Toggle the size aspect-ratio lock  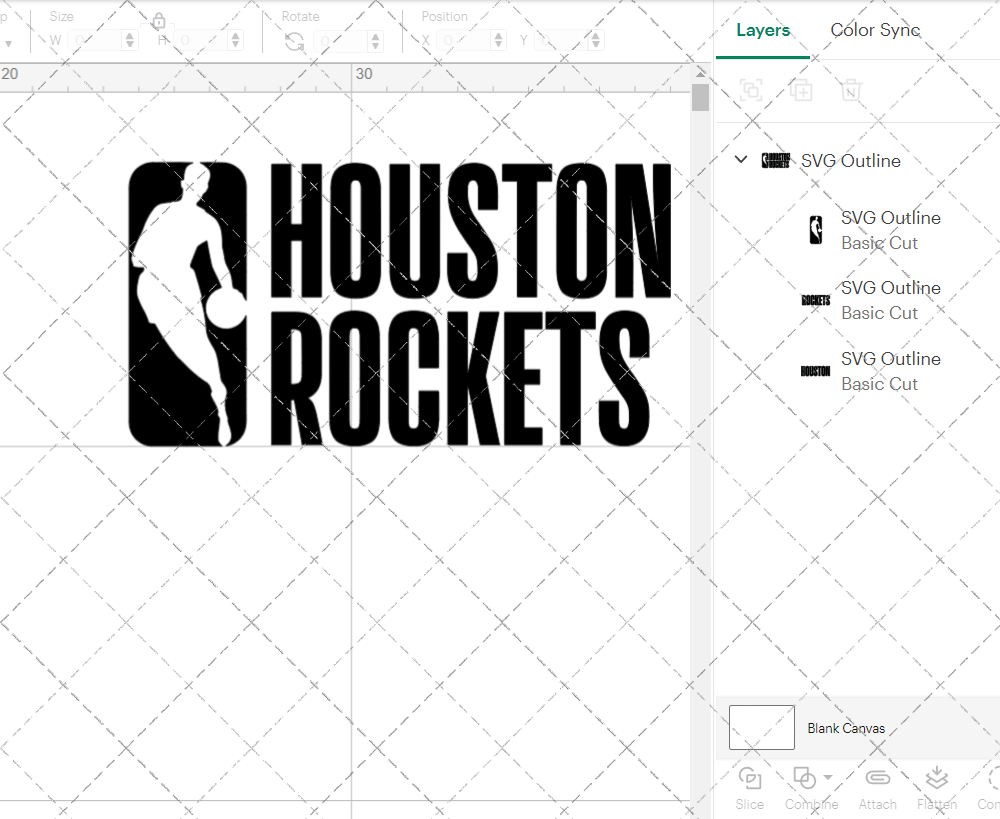pyautogui.click(x=158, y=20)
